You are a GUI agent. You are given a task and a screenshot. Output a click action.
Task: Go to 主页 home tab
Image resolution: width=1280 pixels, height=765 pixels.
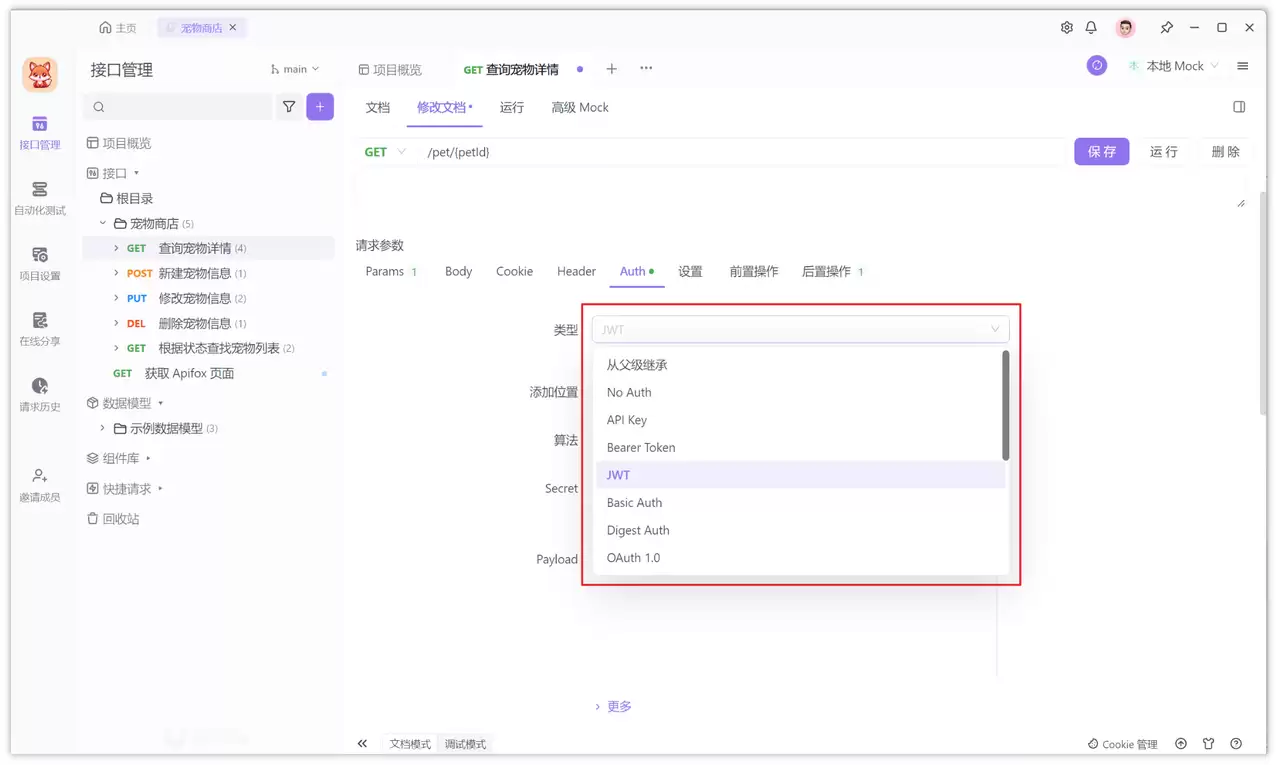118,28
